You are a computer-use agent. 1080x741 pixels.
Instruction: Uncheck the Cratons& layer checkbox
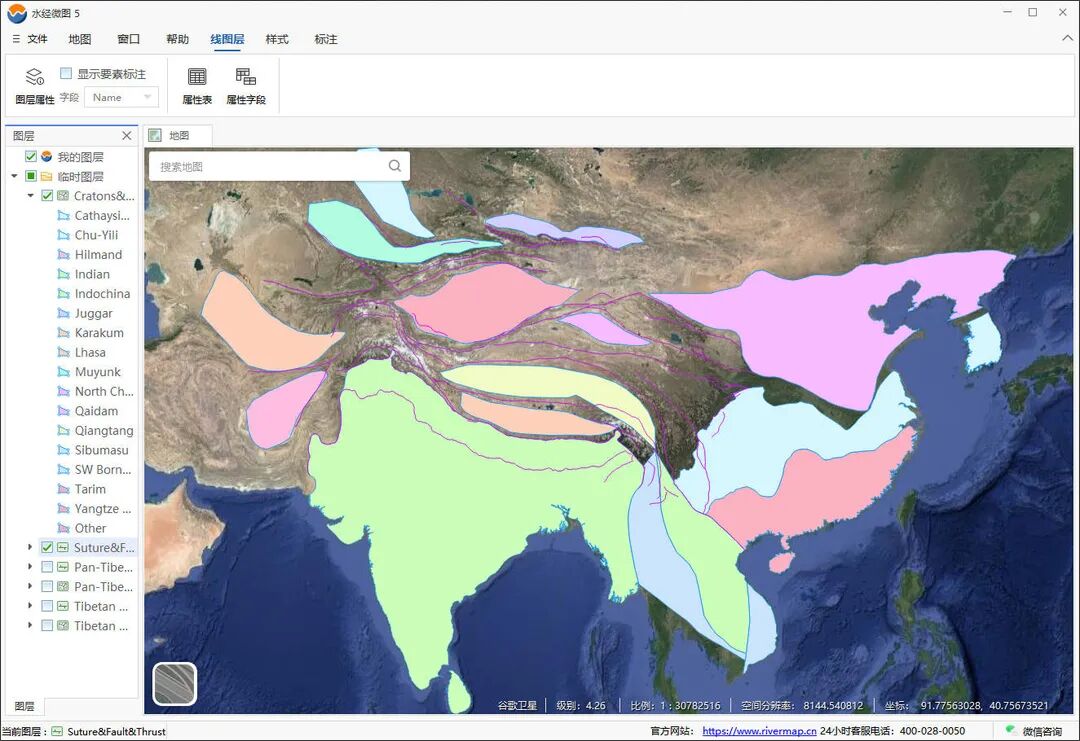(x=47, y=196)
